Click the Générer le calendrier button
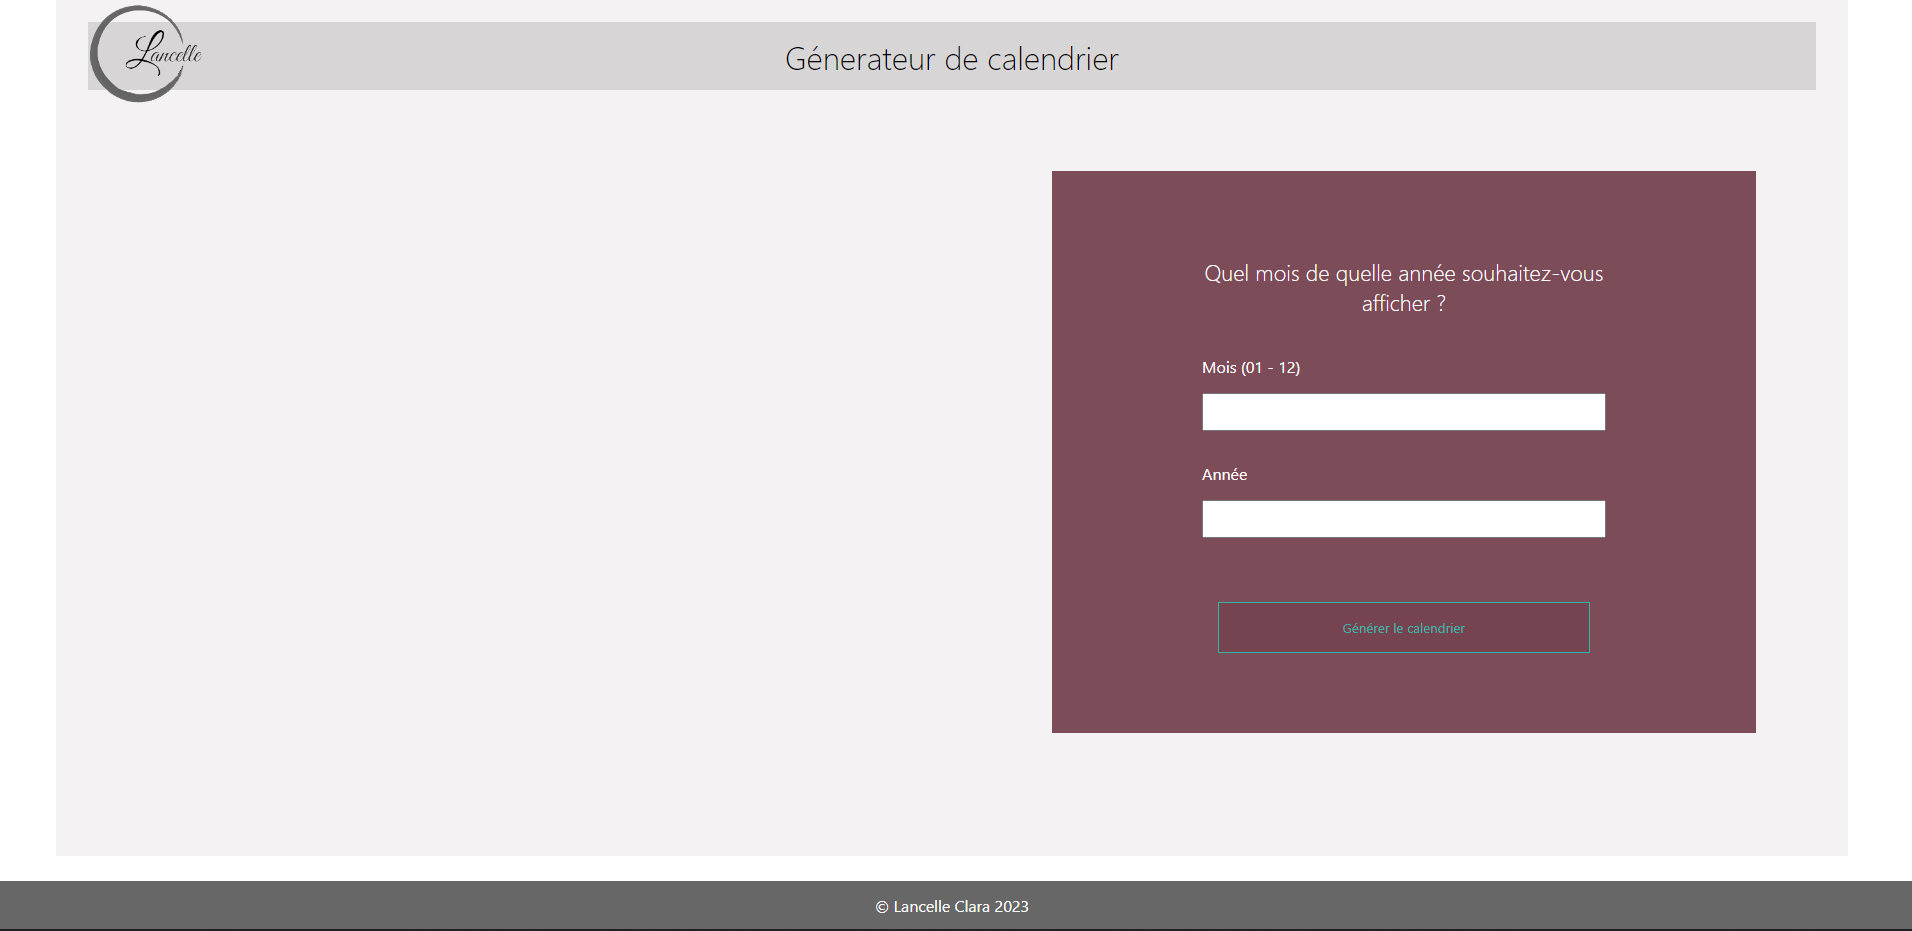 point(1403,628)
